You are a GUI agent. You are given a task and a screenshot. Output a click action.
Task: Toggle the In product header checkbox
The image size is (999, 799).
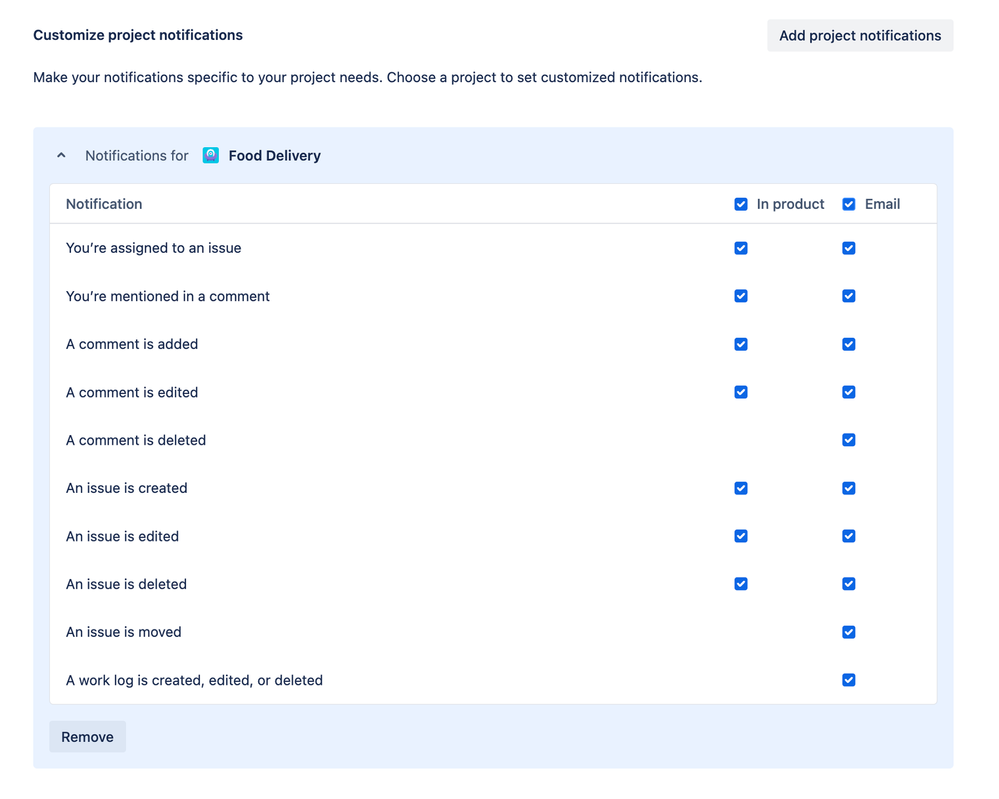741,204
